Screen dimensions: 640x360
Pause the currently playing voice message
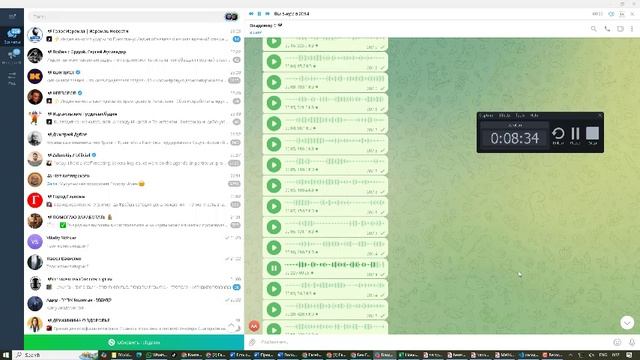(x=273, y=268)
